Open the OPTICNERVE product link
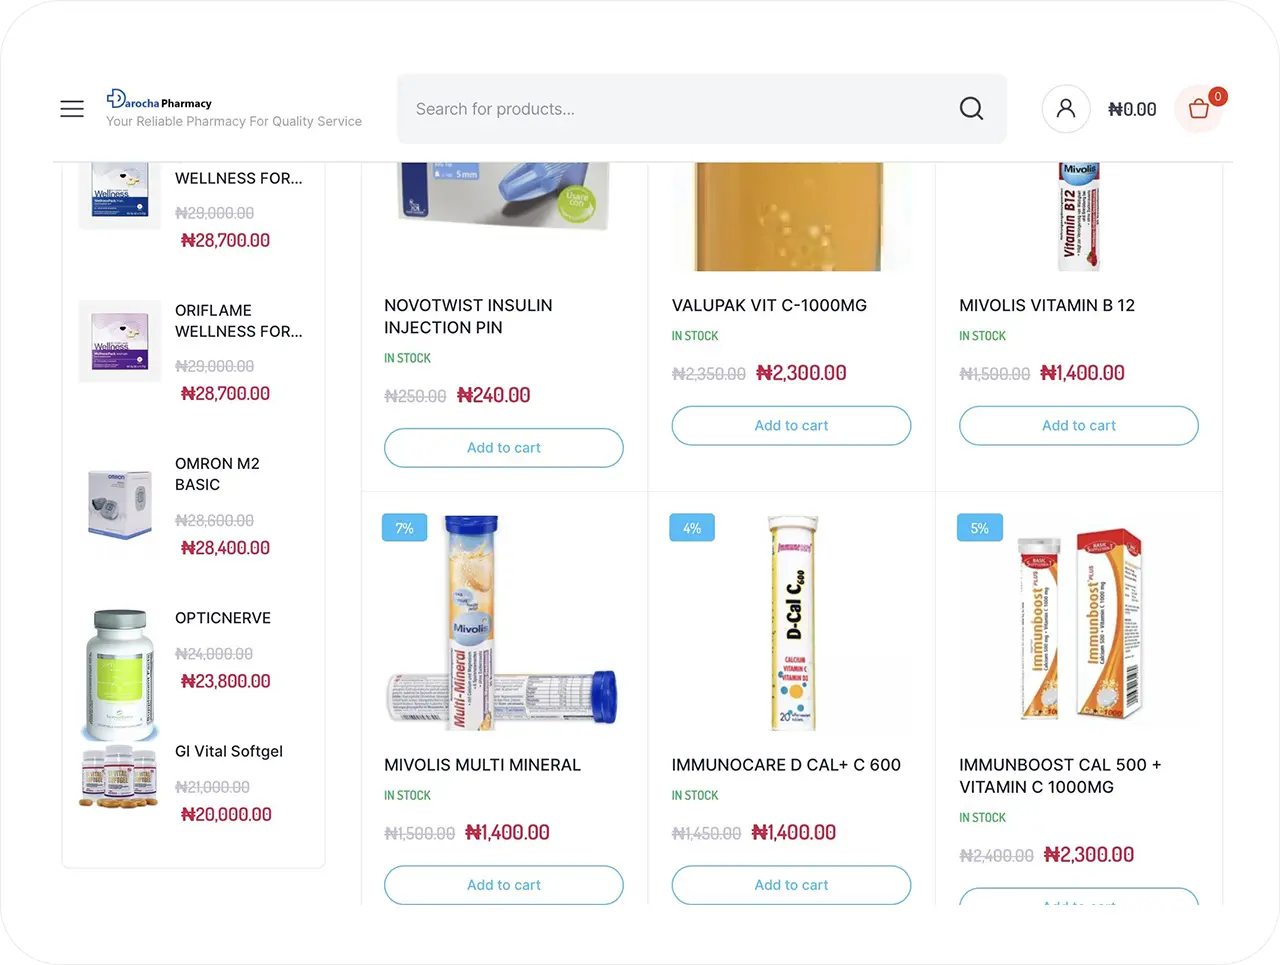The height and width of the screenshot is (965, 1280). tap(223, 618)
